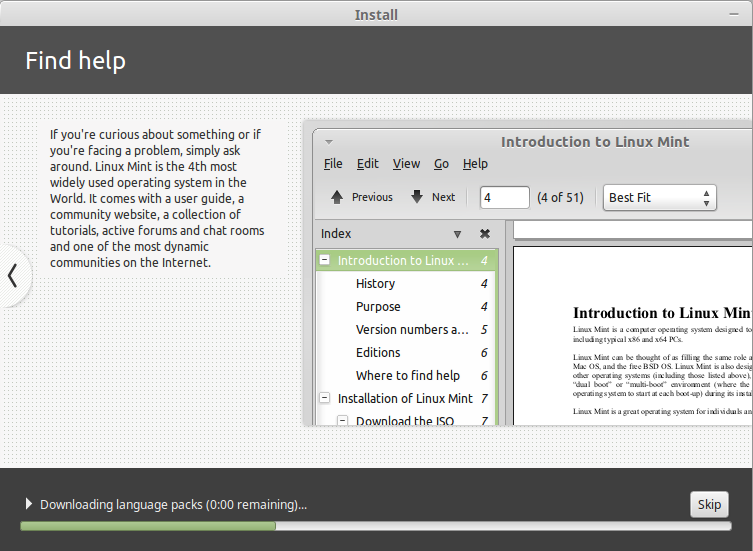This screenshot has height=551, width=753.
Task: Minimize the Install window
Action: point(733,14)
